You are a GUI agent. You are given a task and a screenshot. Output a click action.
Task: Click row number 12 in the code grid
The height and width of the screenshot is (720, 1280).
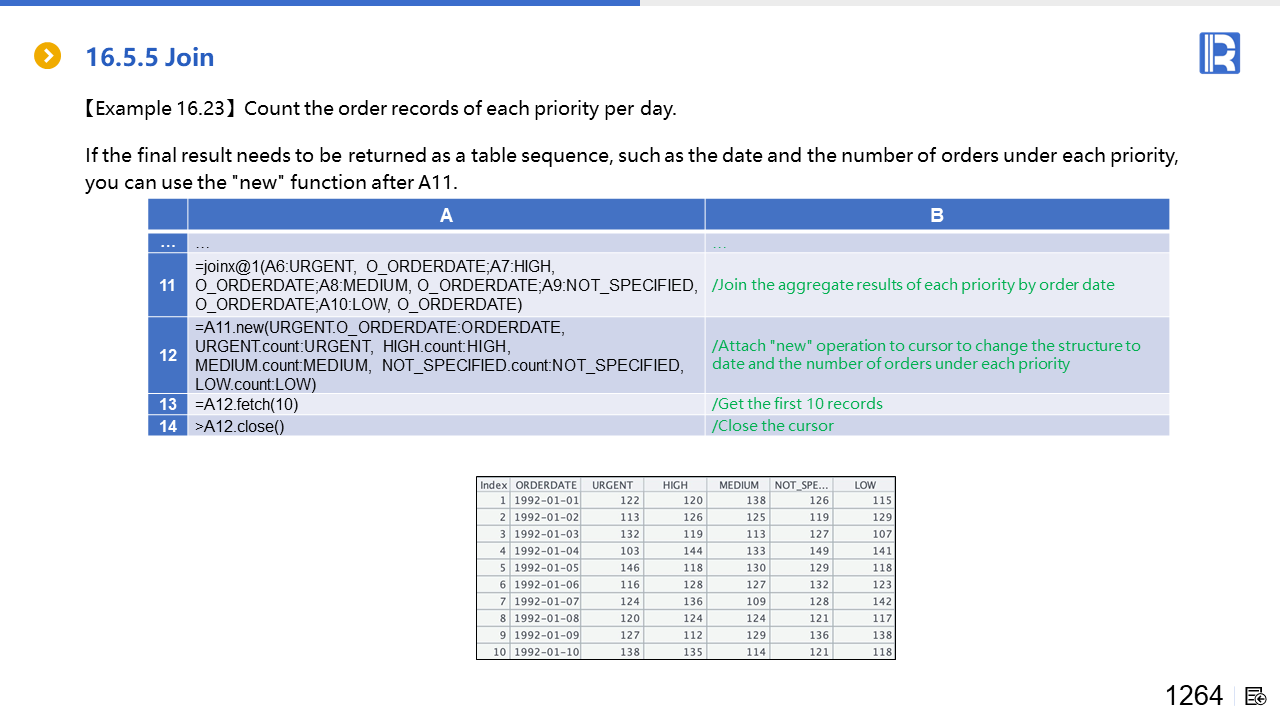pyautogui.click(x=168, y=355)
